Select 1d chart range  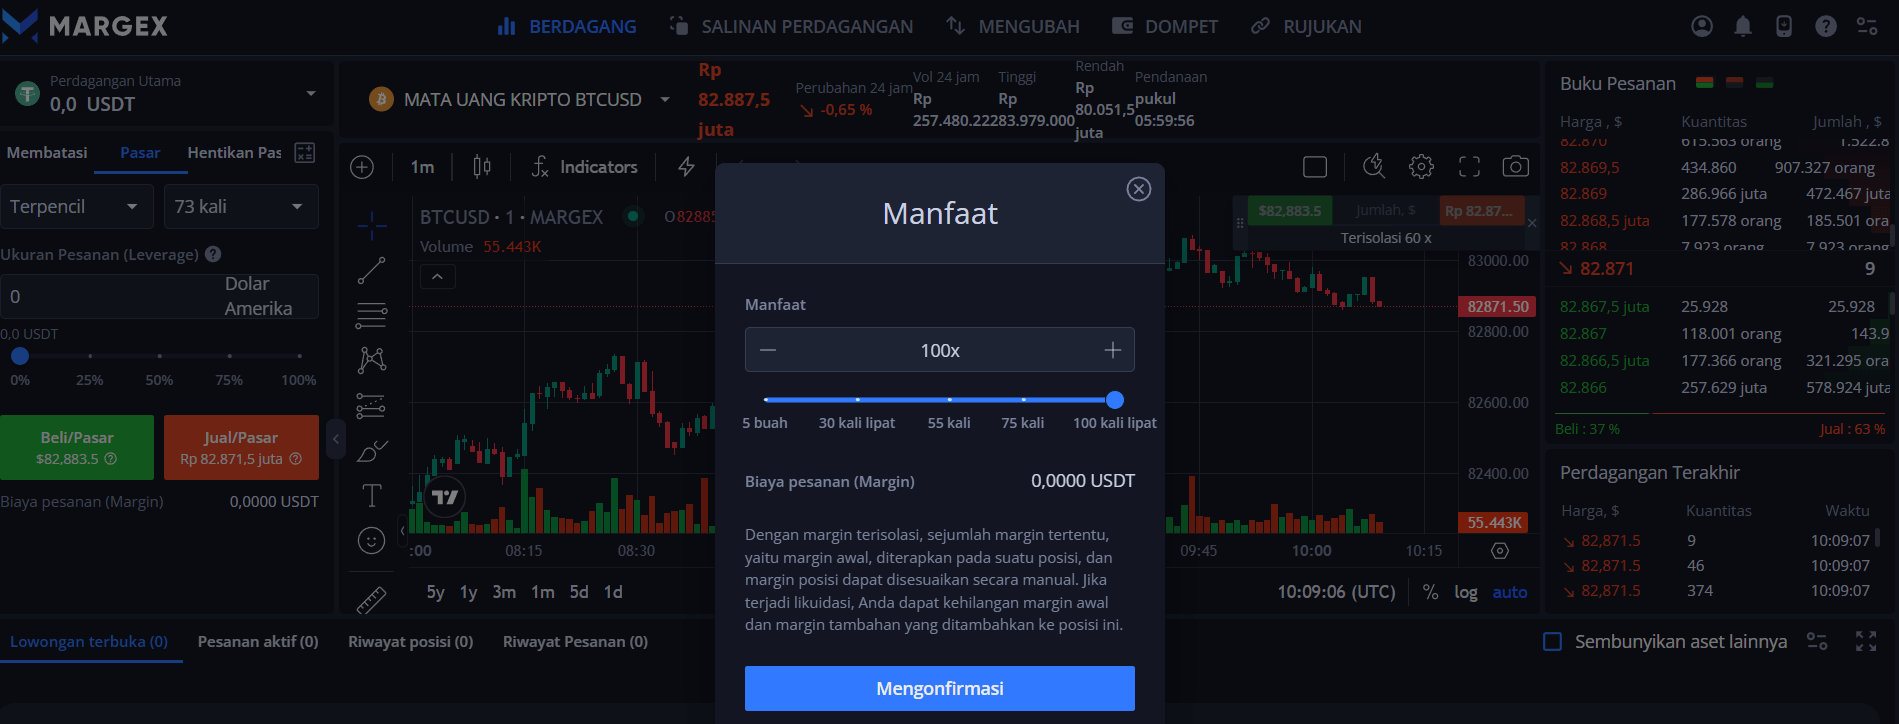point(613,592)
